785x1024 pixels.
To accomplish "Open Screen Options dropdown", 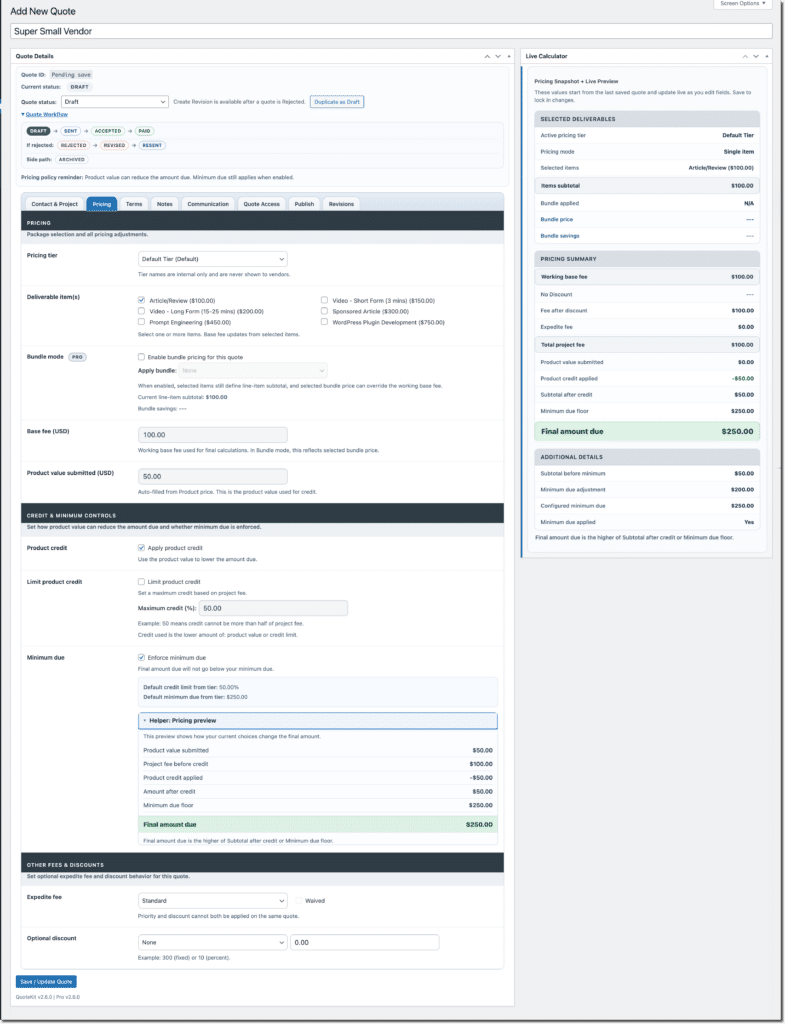I will (743, 4).
